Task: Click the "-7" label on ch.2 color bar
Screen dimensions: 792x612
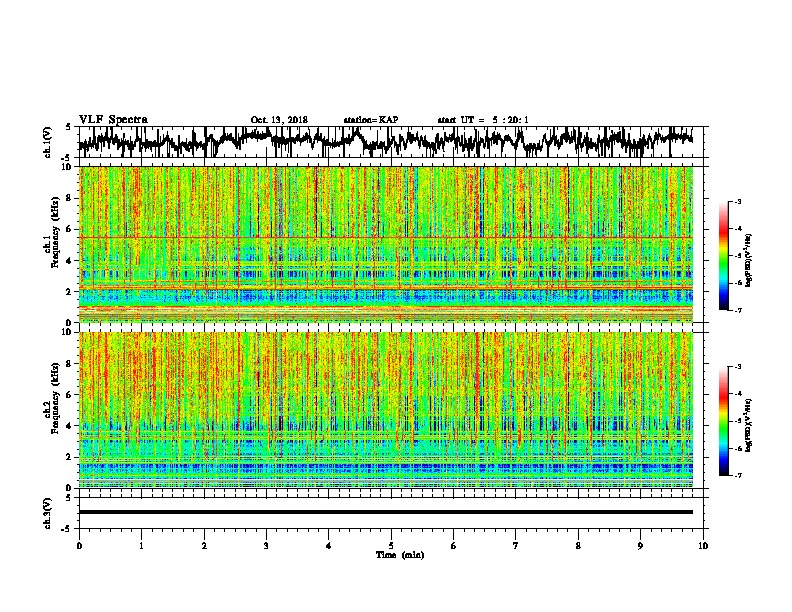Action: point(737,475)
